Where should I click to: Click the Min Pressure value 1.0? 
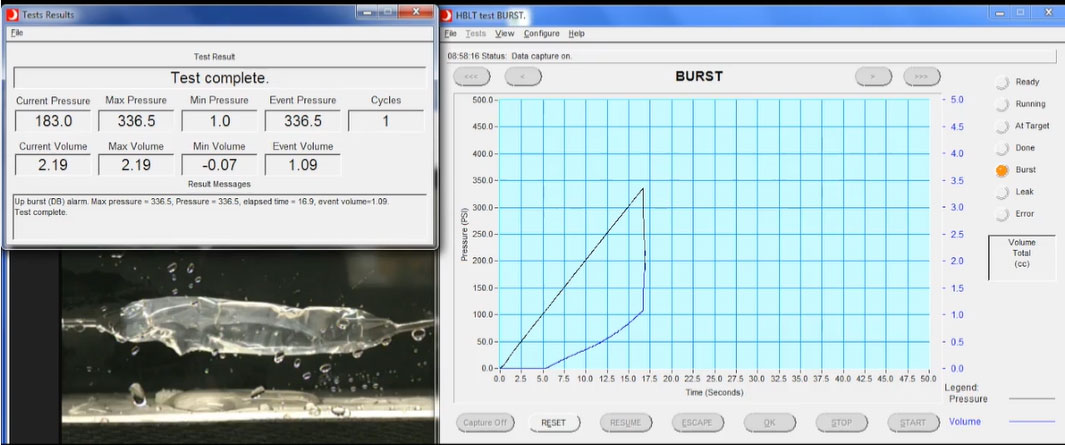pos(219,121)
